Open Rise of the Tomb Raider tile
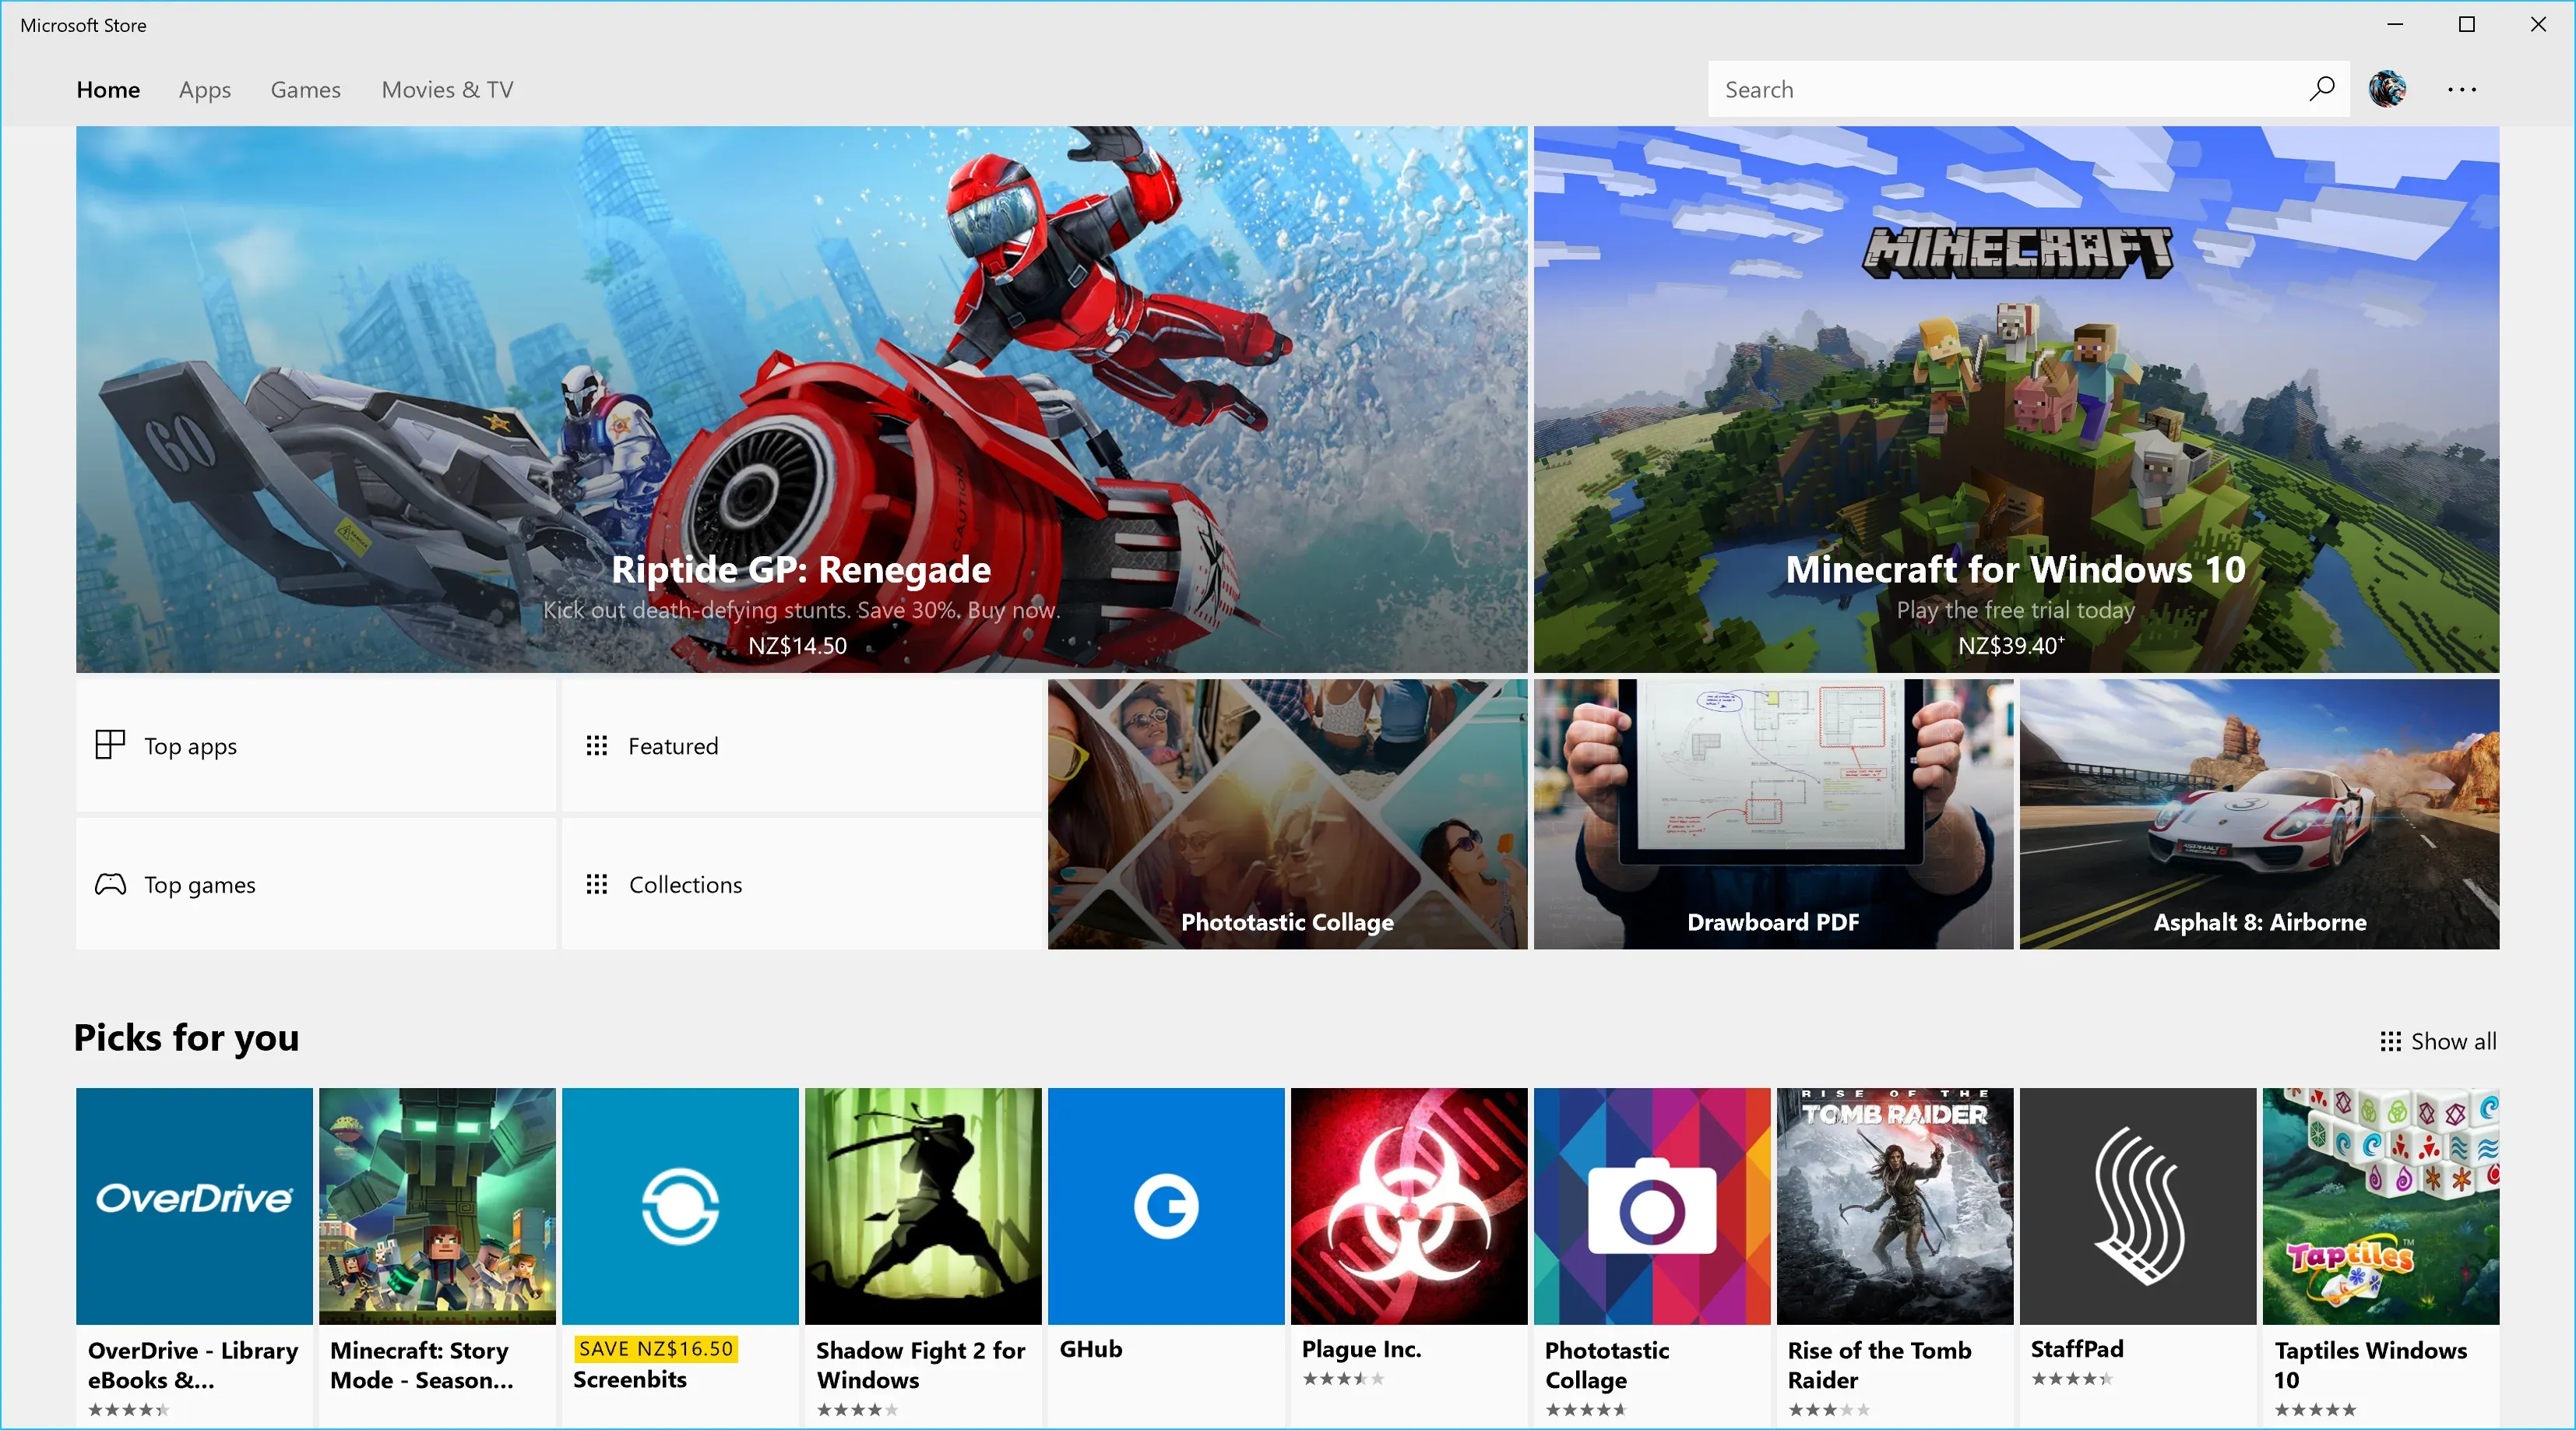The height and width of the screenshot is (1430, 2576). point(1895,1256)
